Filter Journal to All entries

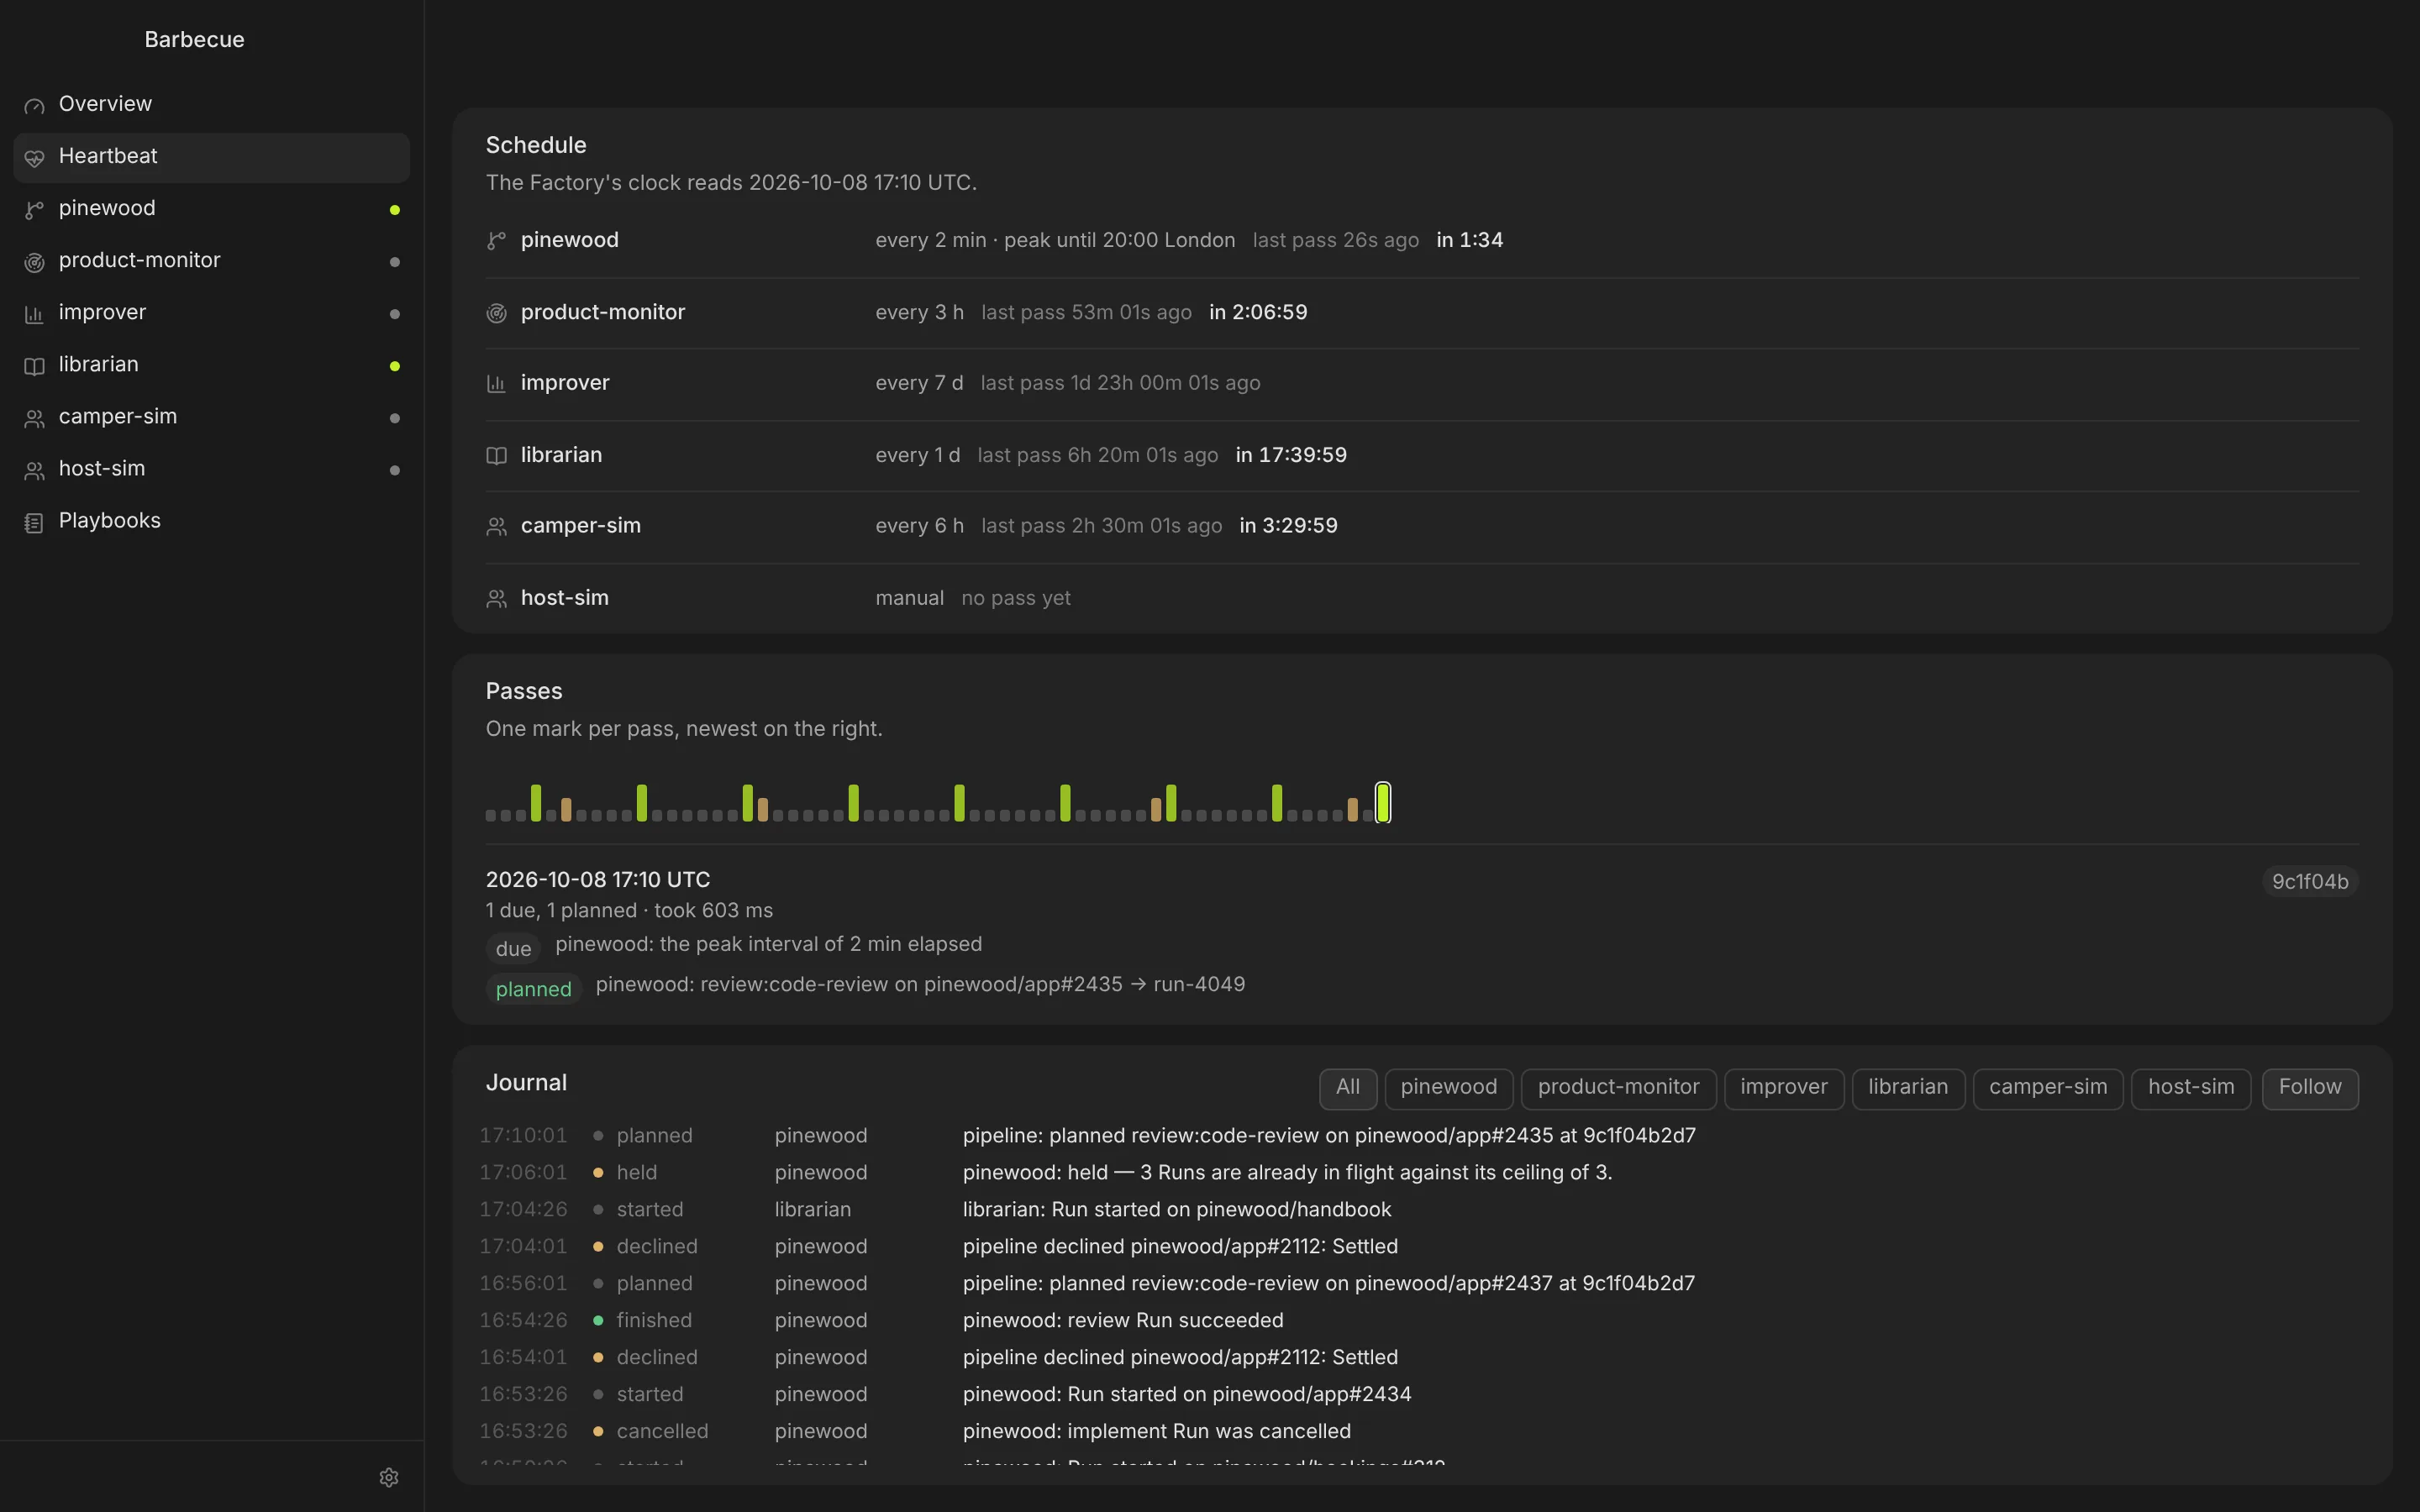tap(1347, 1087)
